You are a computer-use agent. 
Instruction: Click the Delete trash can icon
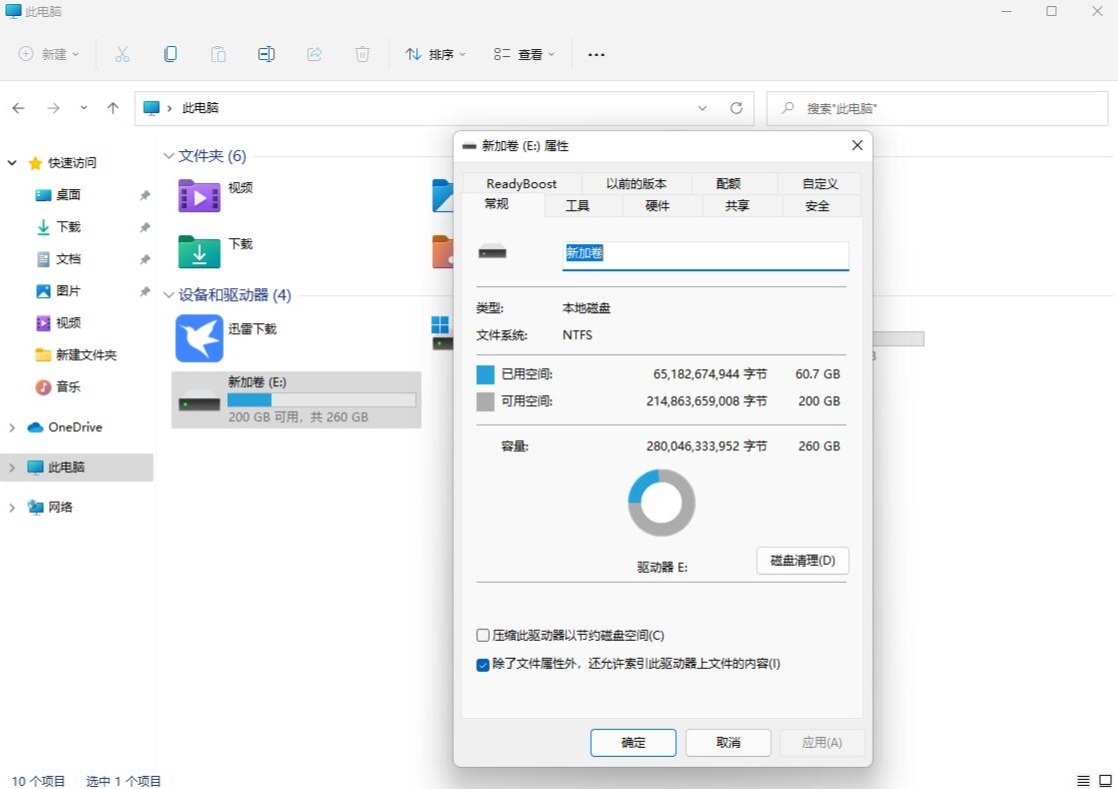[362, 54]
